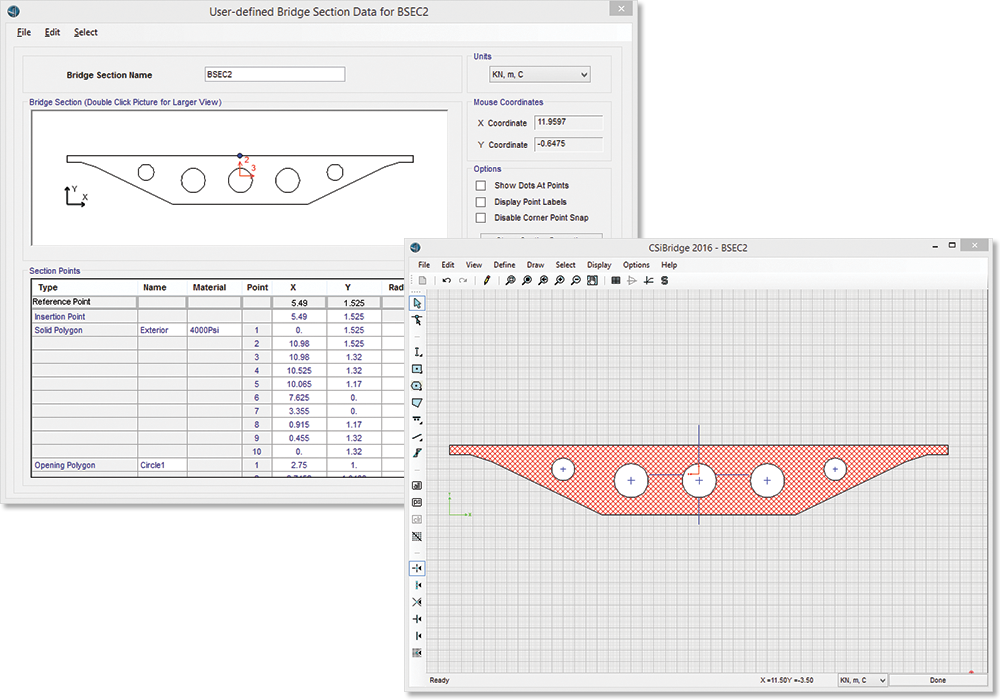Click the pan hand view icon
The width and height of the screenshot is (1000, 700).
[x=593, y=281]
